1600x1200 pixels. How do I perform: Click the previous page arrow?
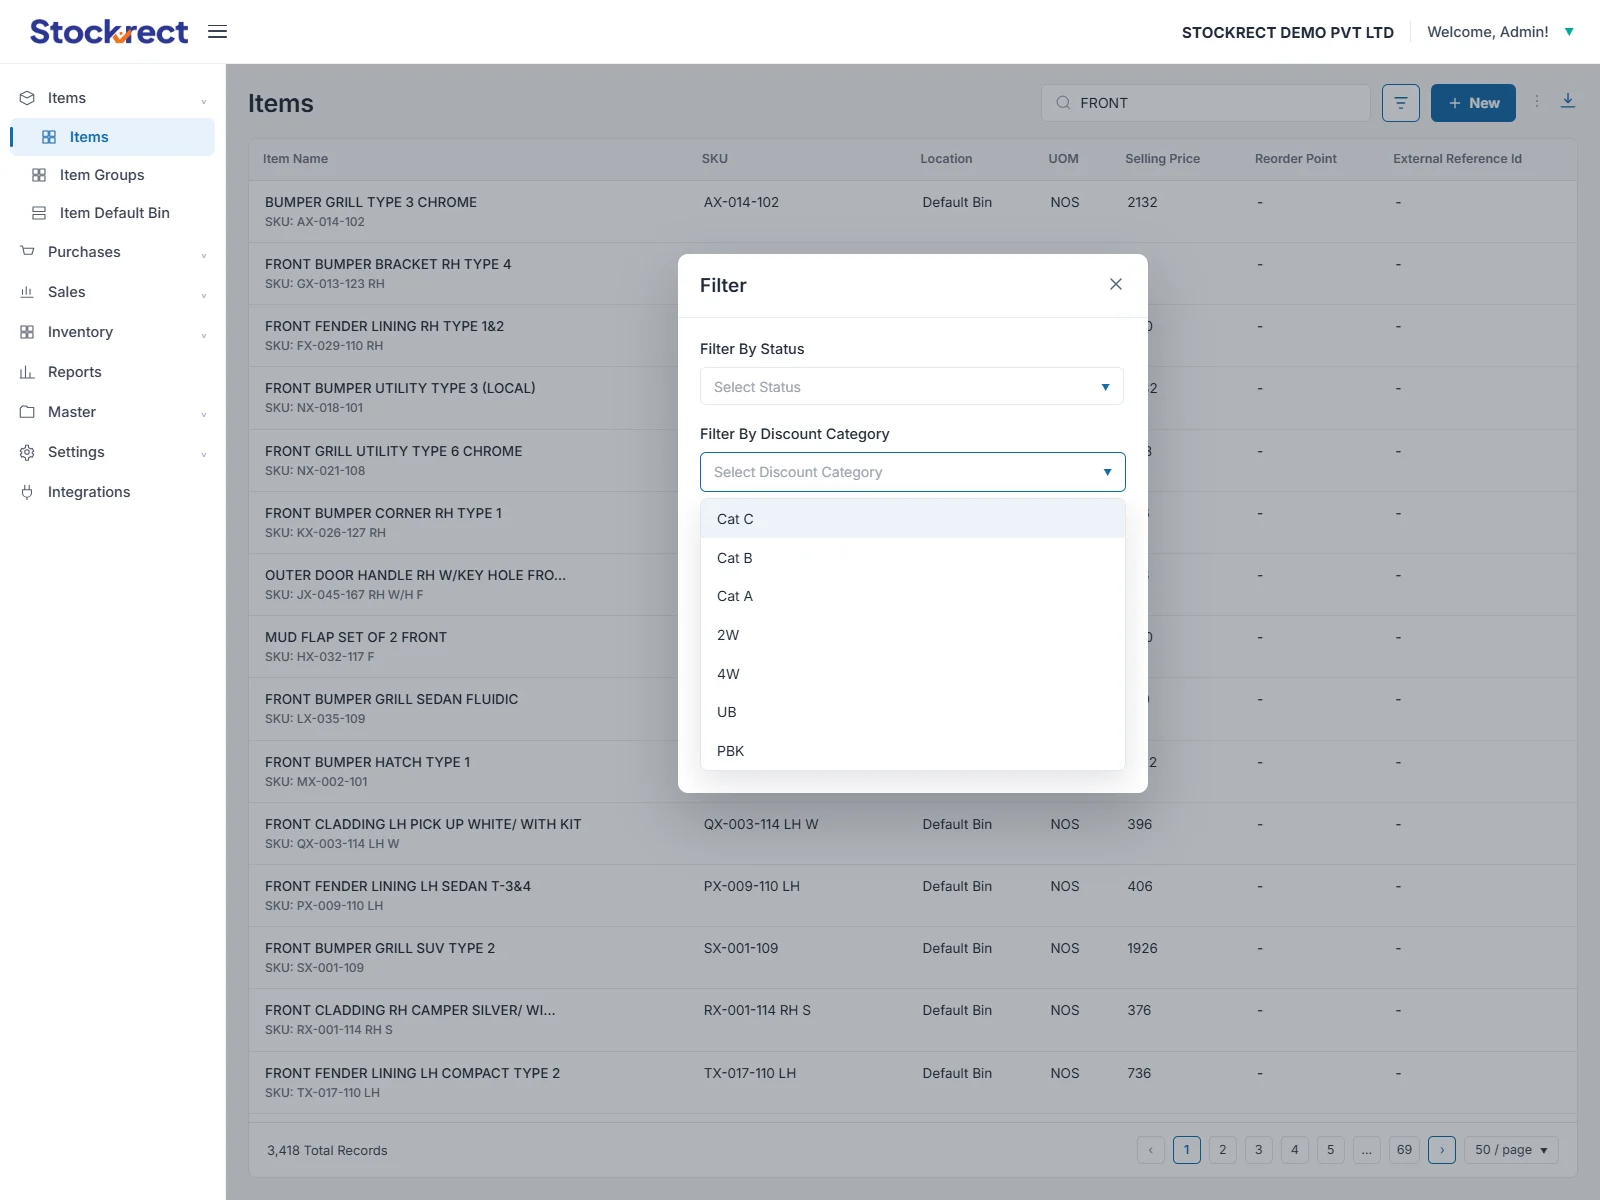[x=1151, y=1150]
